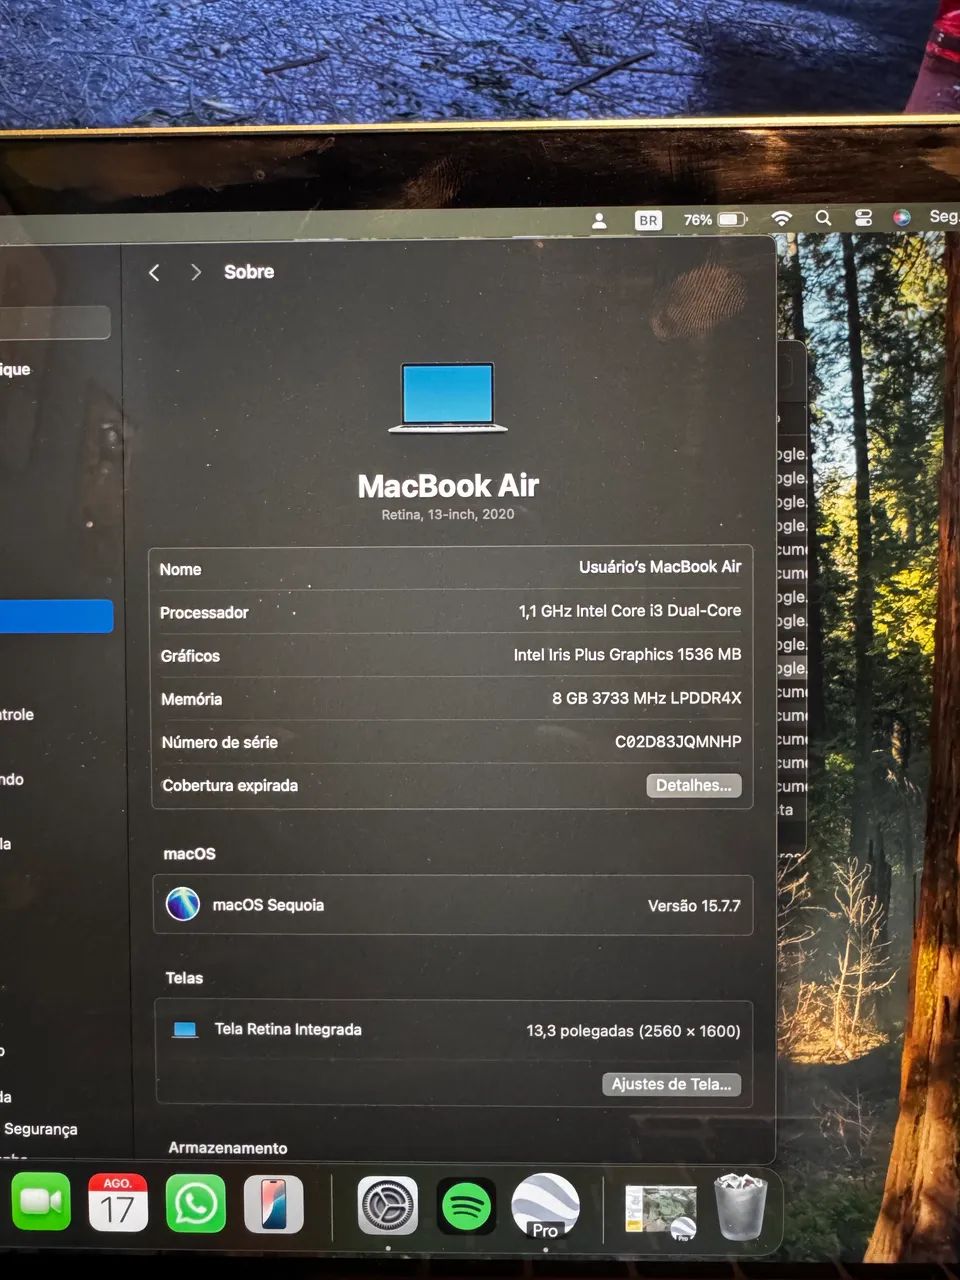Open the Wi-Fi menu

(x=782, y=218)
